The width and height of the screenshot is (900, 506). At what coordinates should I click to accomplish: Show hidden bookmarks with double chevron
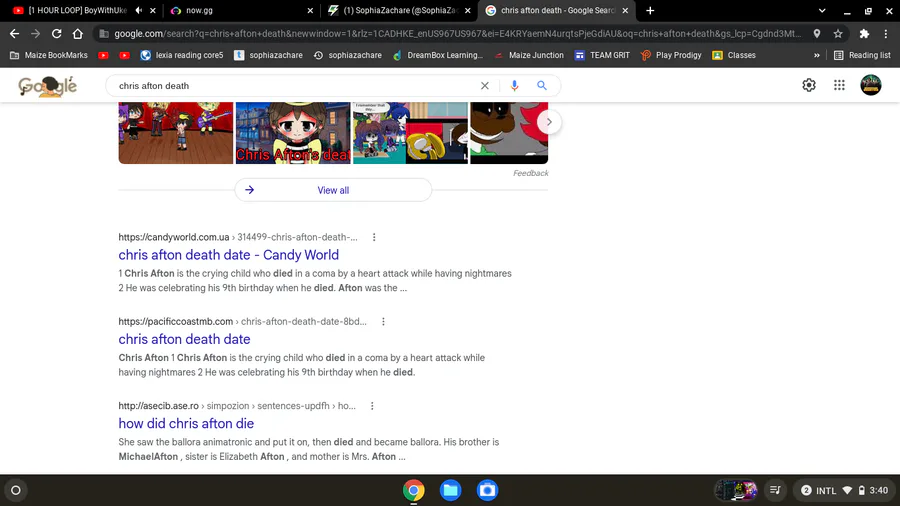pyautogui.click(x=817, y=55)
